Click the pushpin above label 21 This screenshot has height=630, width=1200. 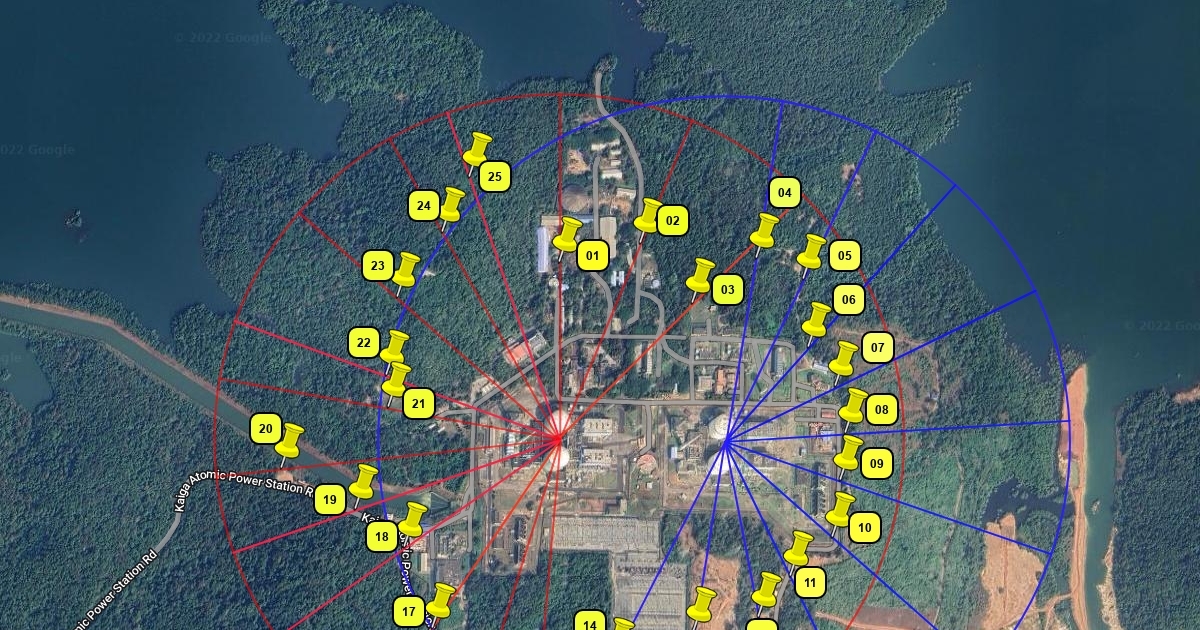tap(396, 380)
